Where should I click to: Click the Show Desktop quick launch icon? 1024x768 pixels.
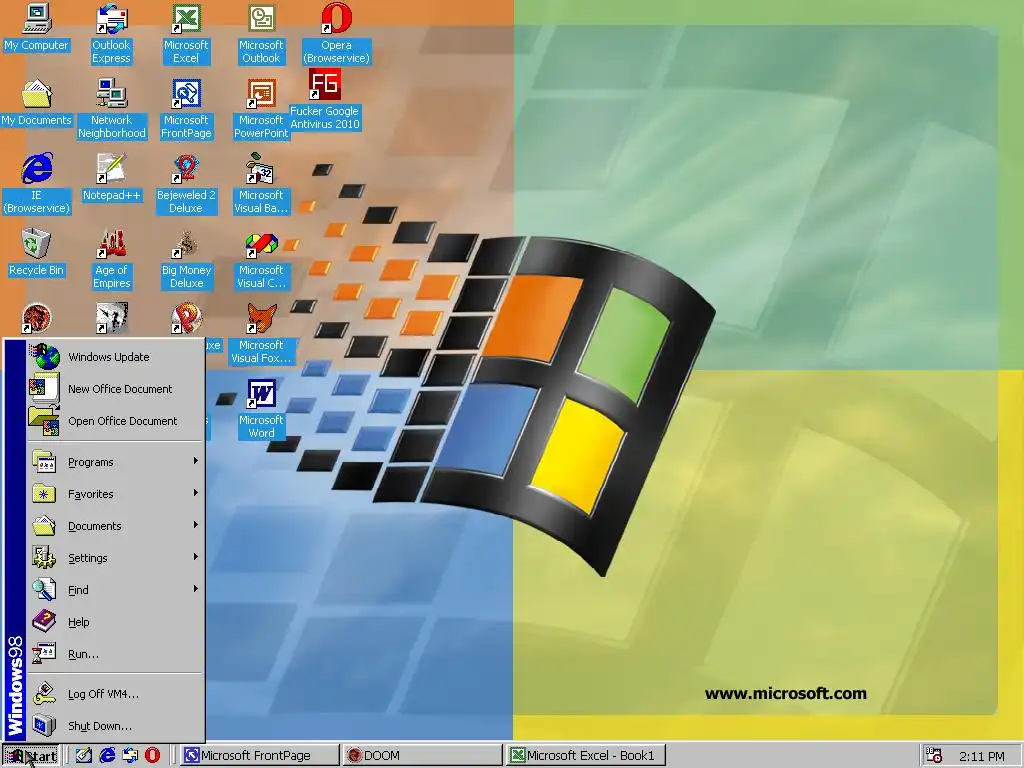point(84,756)
